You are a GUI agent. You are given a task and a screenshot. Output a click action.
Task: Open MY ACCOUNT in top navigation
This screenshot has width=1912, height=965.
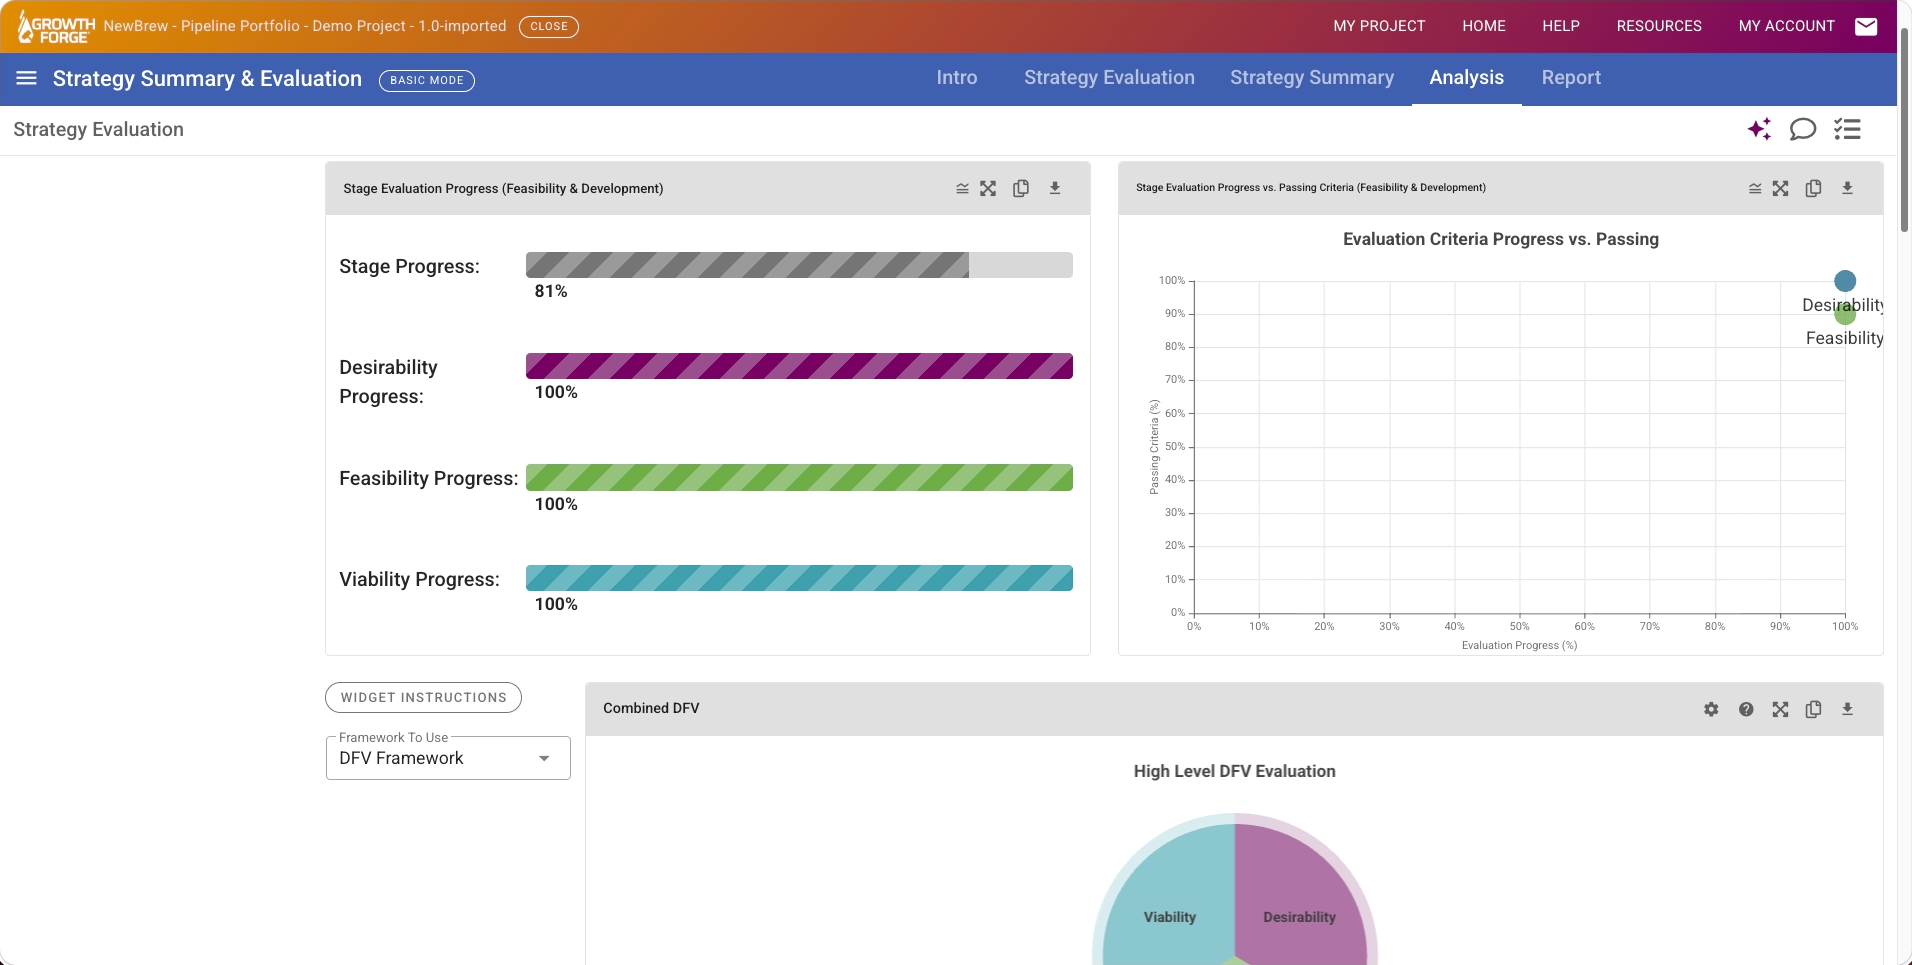click(1787, 26)
